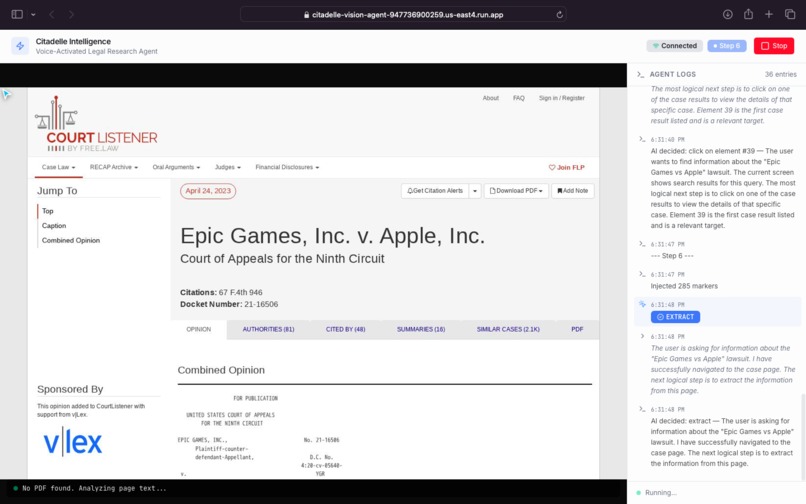Click the address bar URL field

tap(403, 14)
